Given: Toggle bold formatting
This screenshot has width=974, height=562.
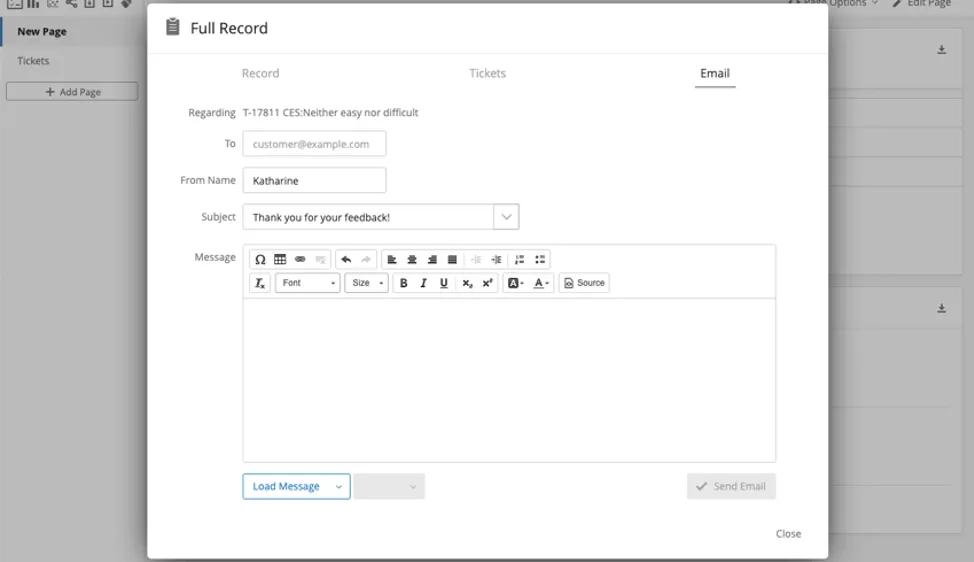Looking at the screenshot, I should (403, 283).
